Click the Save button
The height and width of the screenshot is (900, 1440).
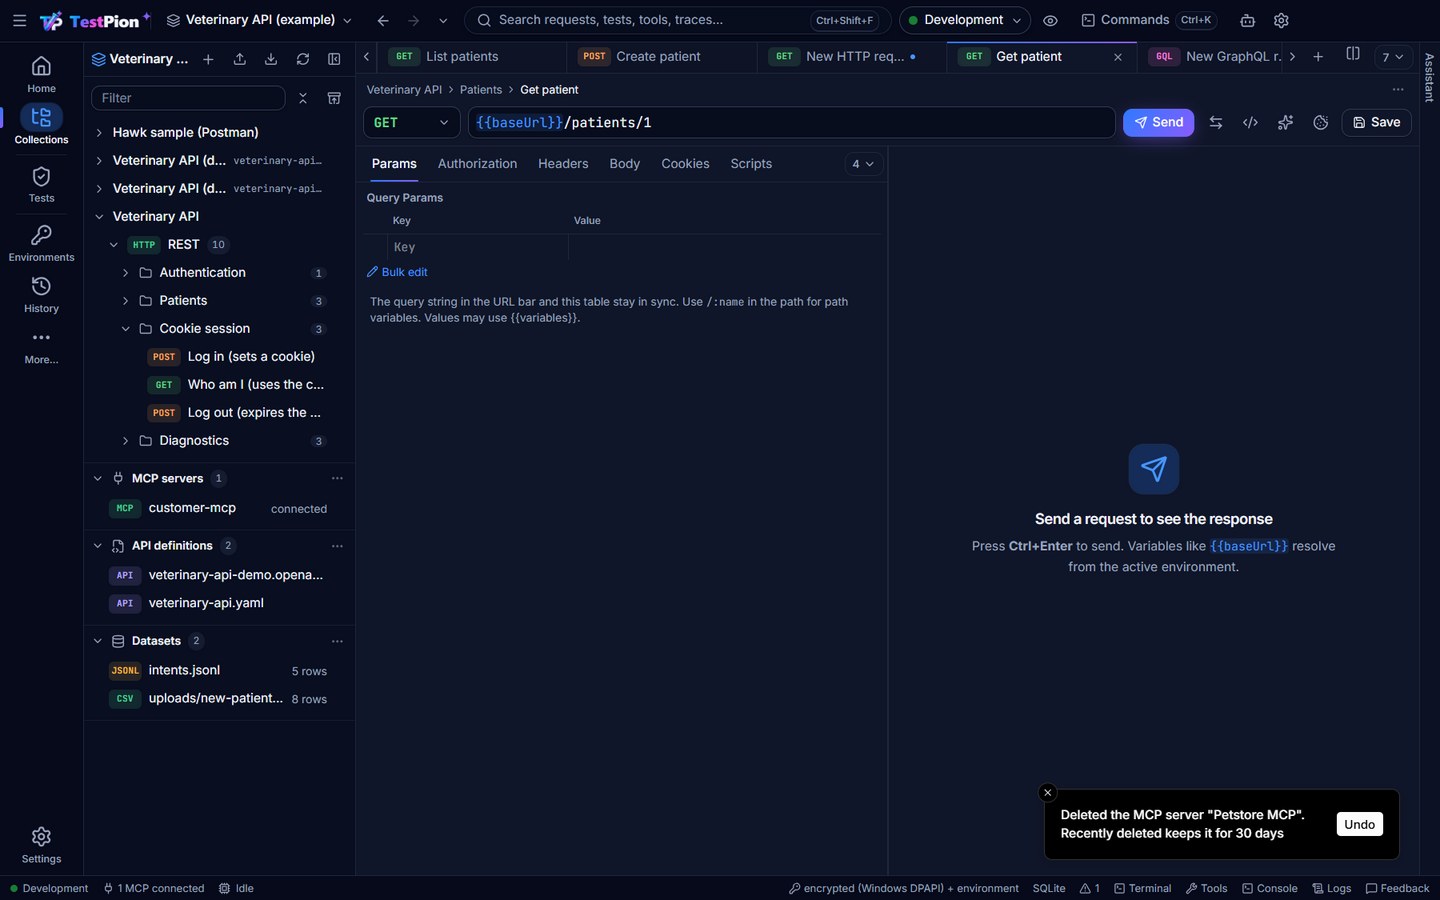tap(1376, 122)
